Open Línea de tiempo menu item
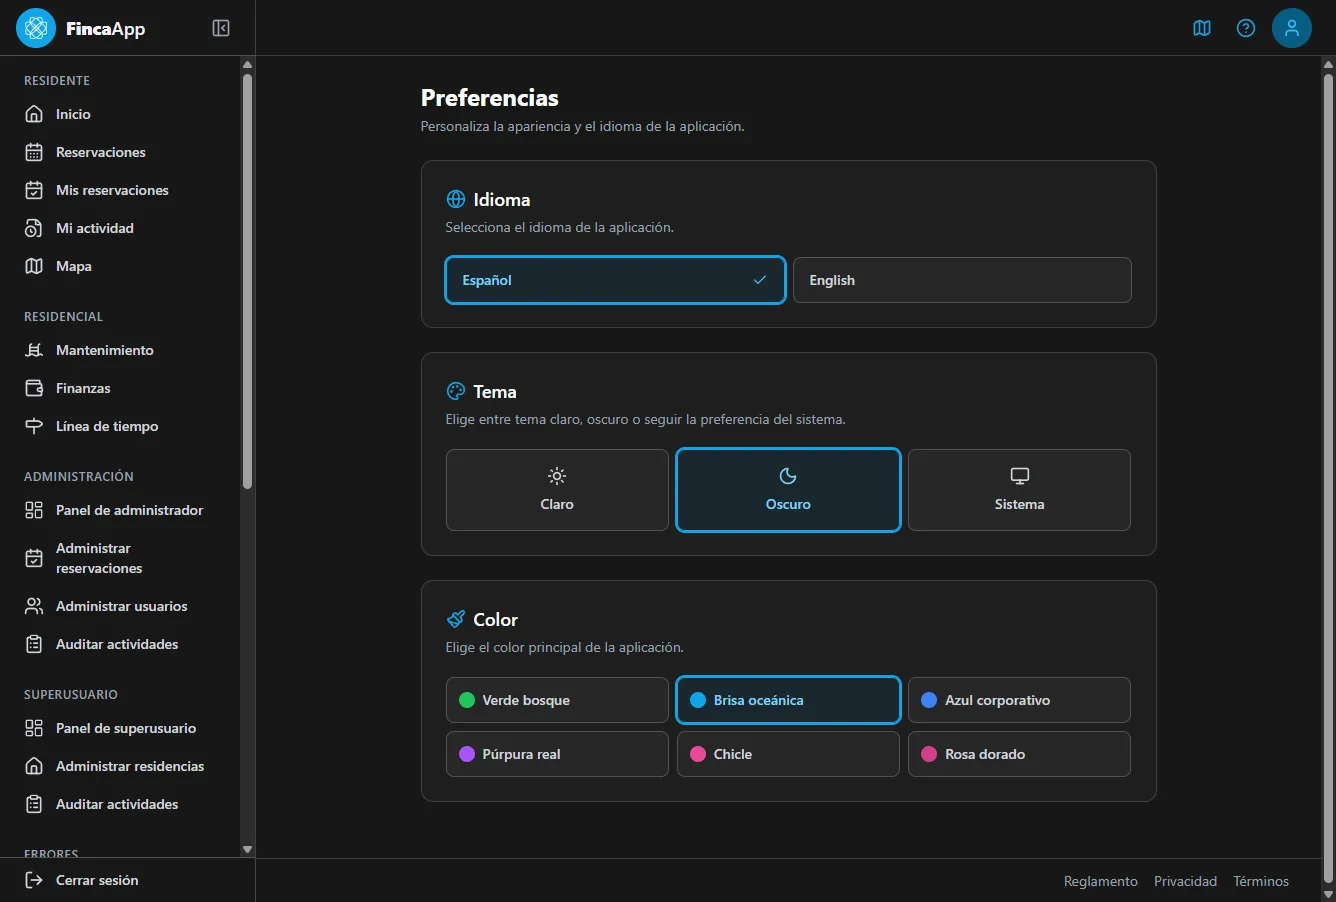Image resolution: width=1336 pixels, height=902 pixels. pos(120,426)
